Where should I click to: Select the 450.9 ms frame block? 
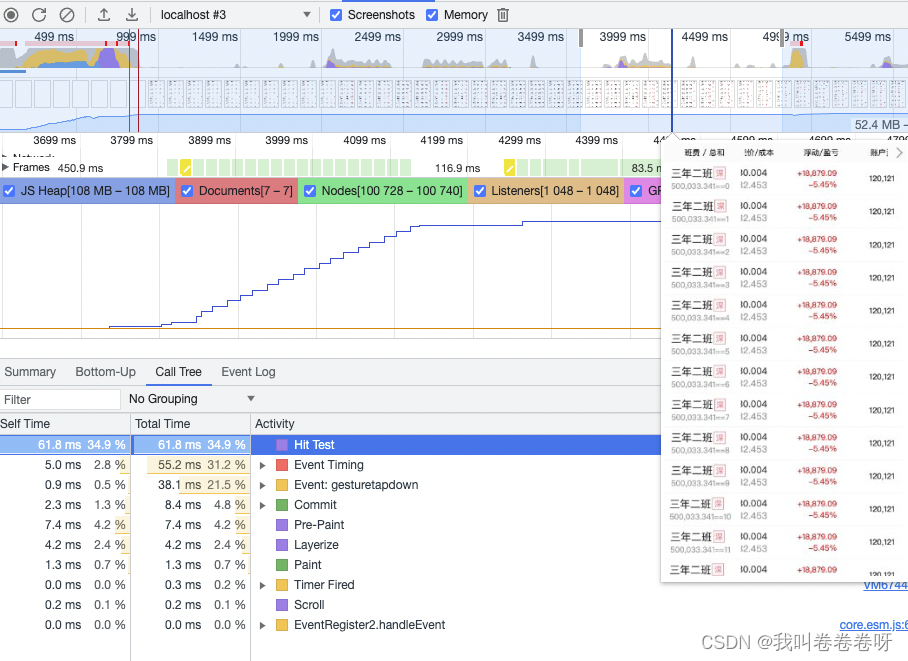click(x=80, y=168)
